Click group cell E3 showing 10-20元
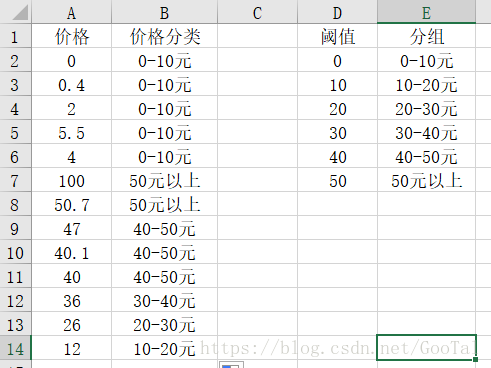Image resolution: width=491 pixels, height=368 pixels. click(426, 84)
